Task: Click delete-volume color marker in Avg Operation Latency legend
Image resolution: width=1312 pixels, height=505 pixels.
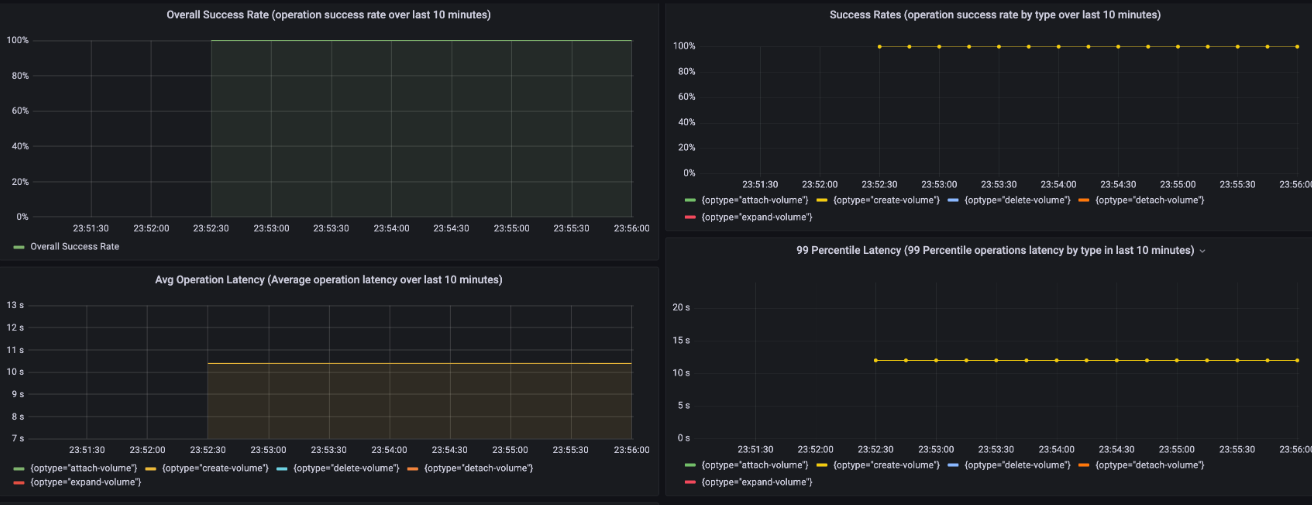Action: tap(280, 468)
